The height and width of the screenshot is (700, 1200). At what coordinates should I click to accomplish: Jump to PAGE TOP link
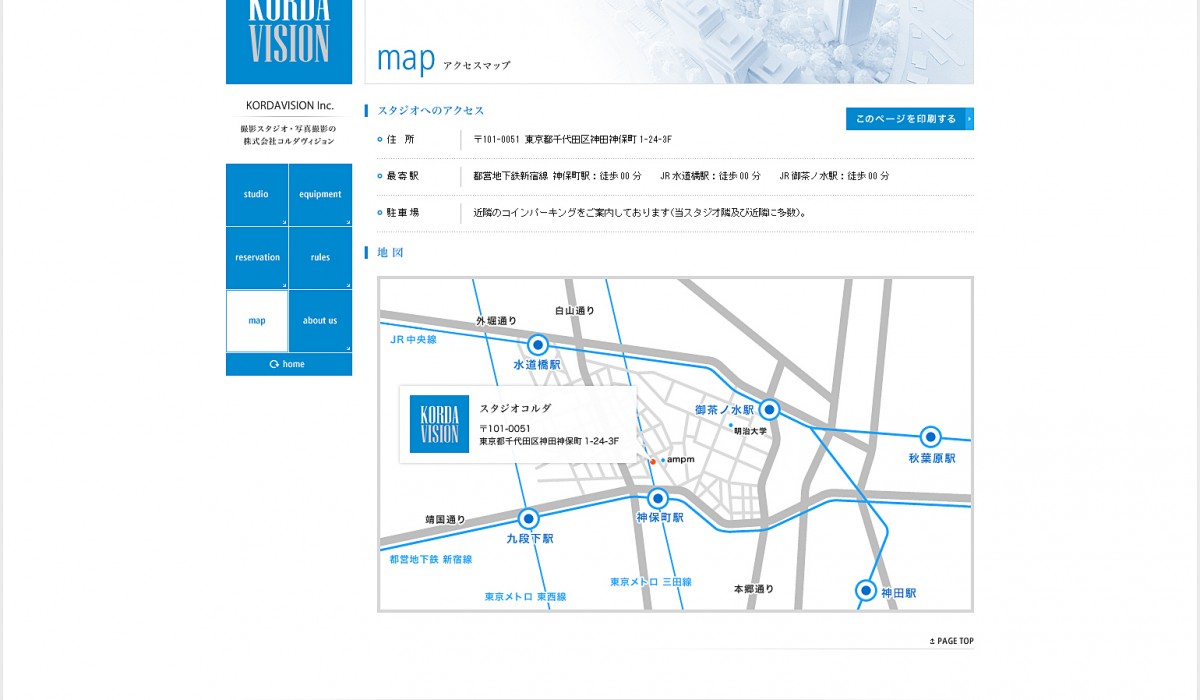951,641
